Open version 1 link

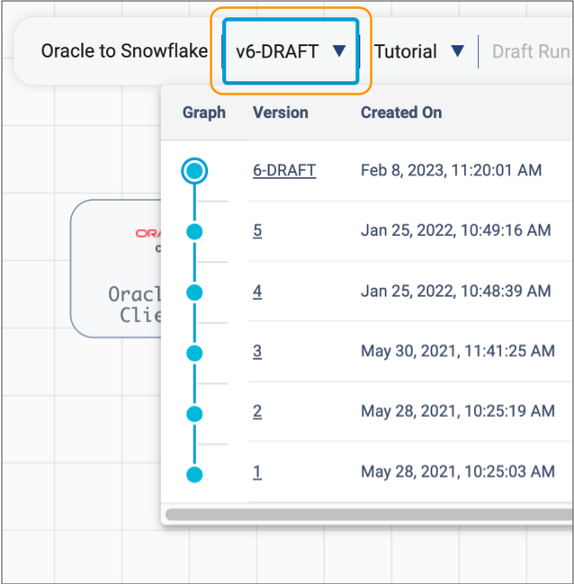[257, 472]
